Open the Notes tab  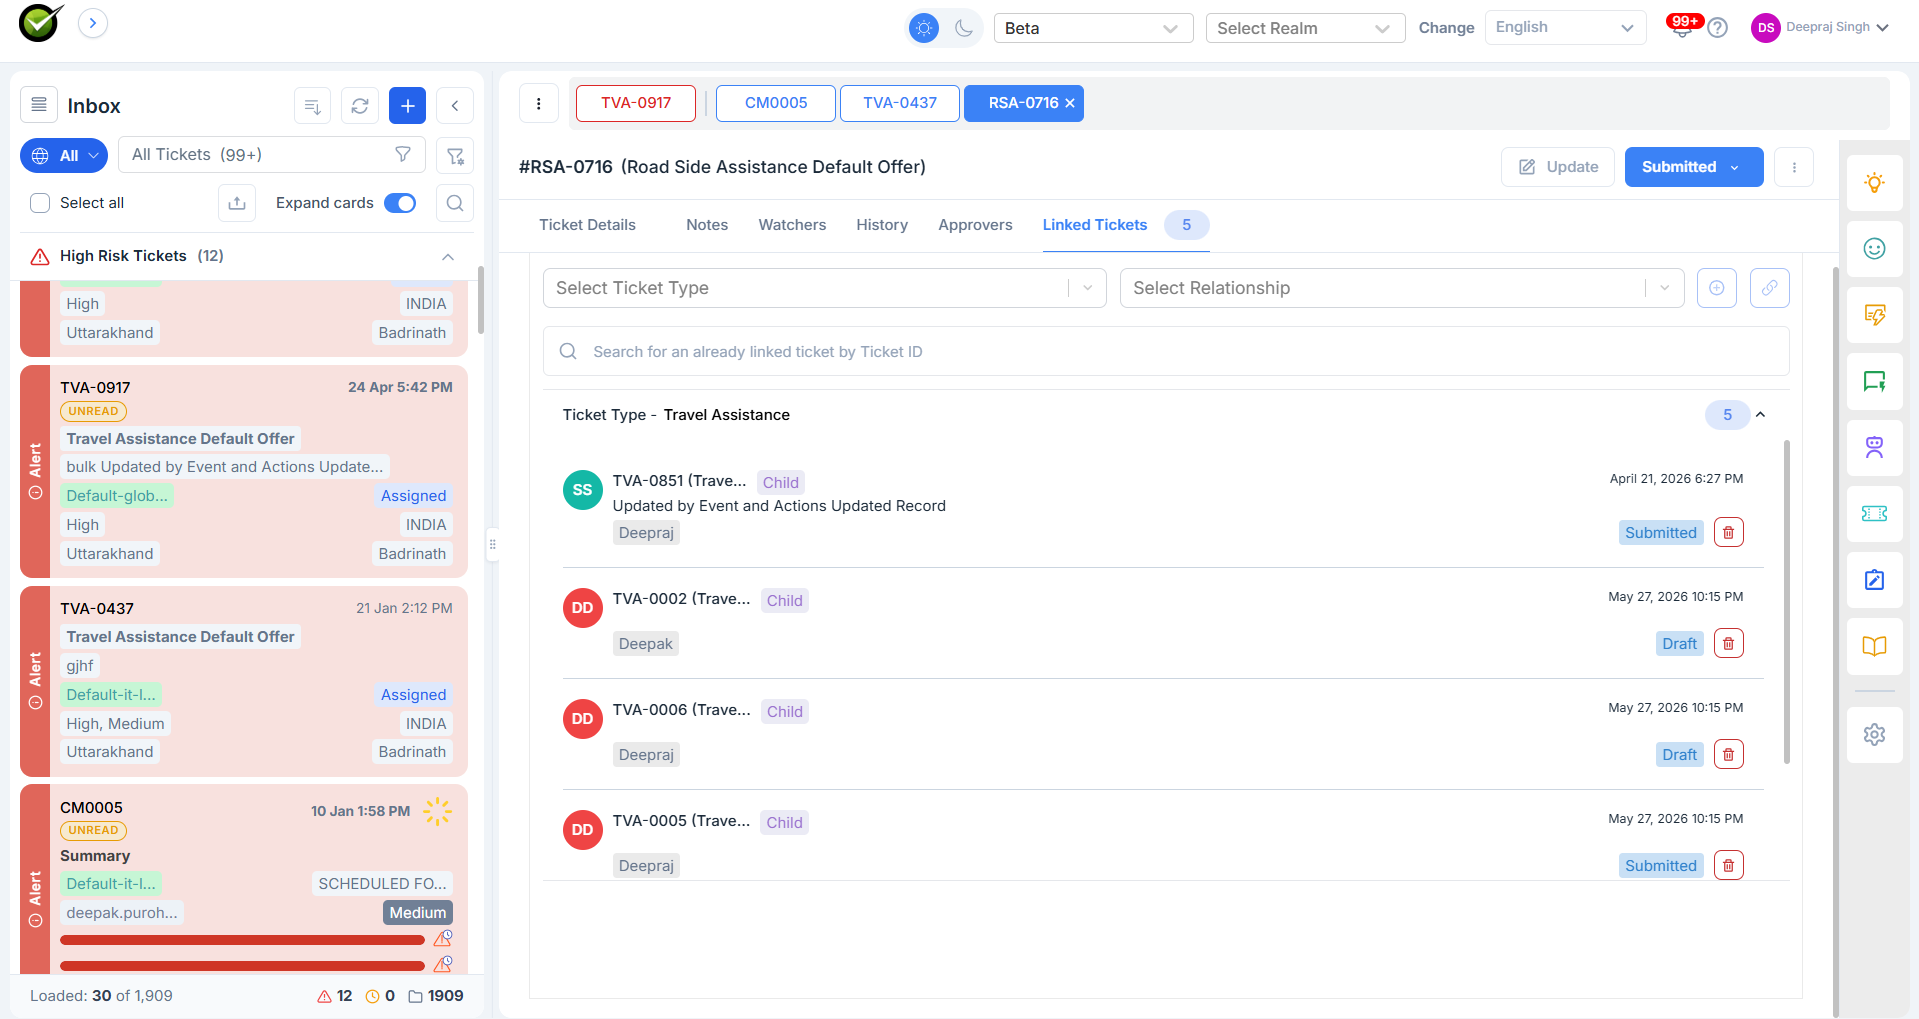click(707, 225)
